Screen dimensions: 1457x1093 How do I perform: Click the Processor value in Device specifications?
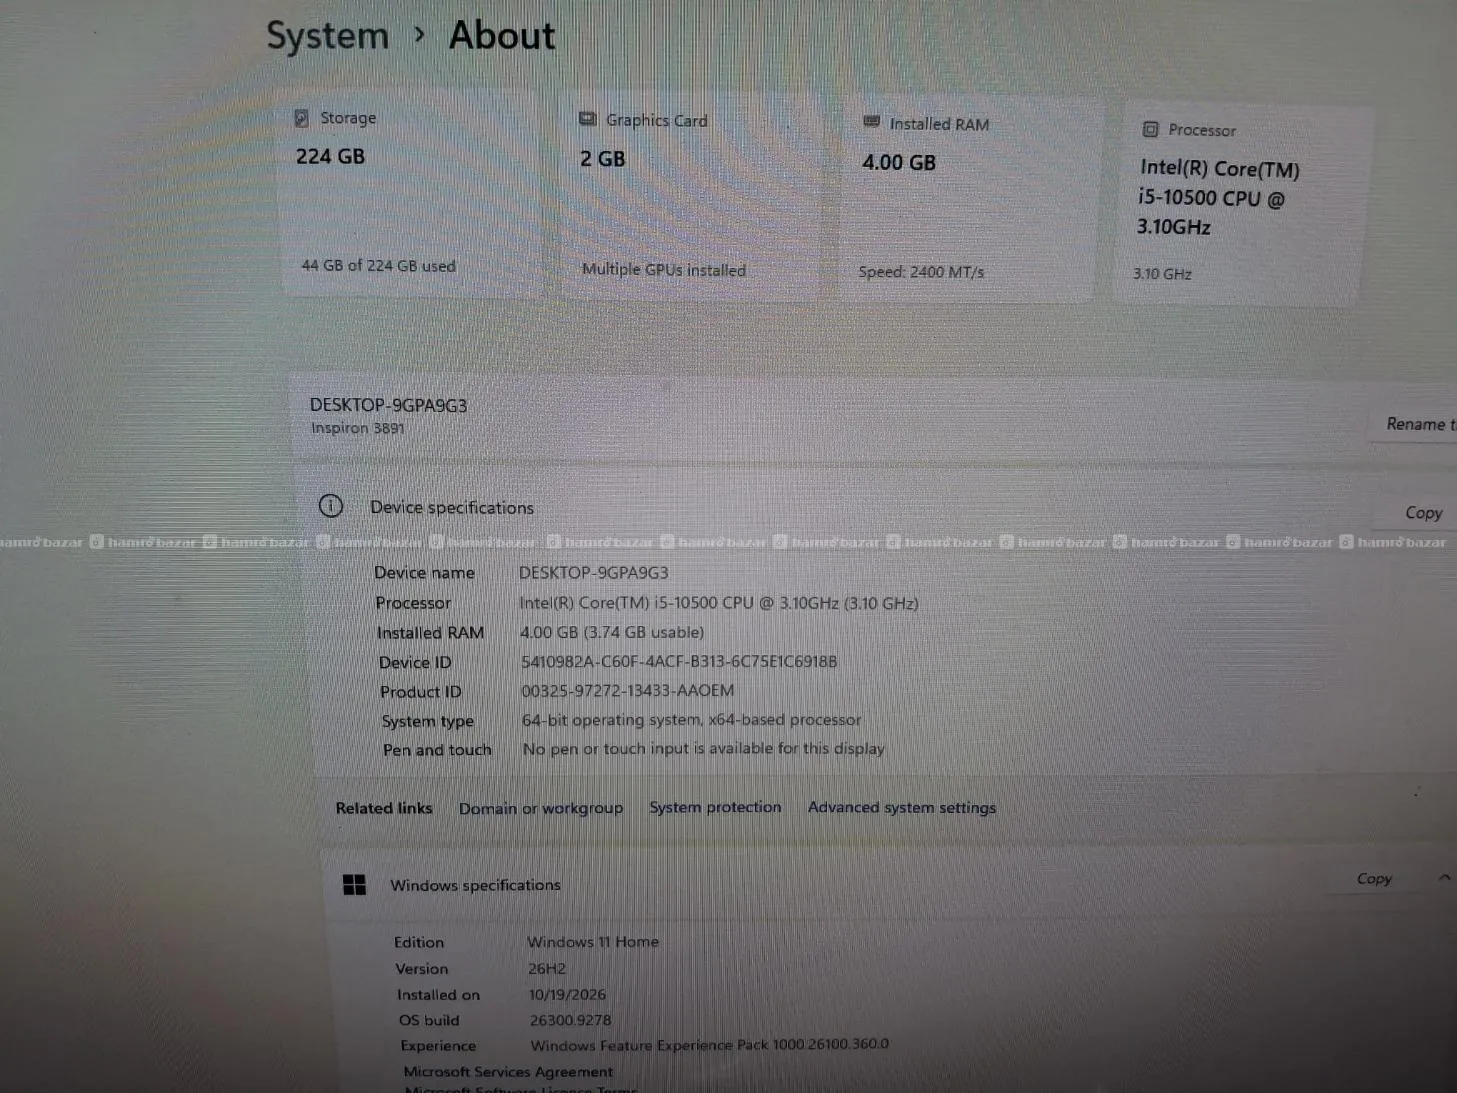pos(718,603)
